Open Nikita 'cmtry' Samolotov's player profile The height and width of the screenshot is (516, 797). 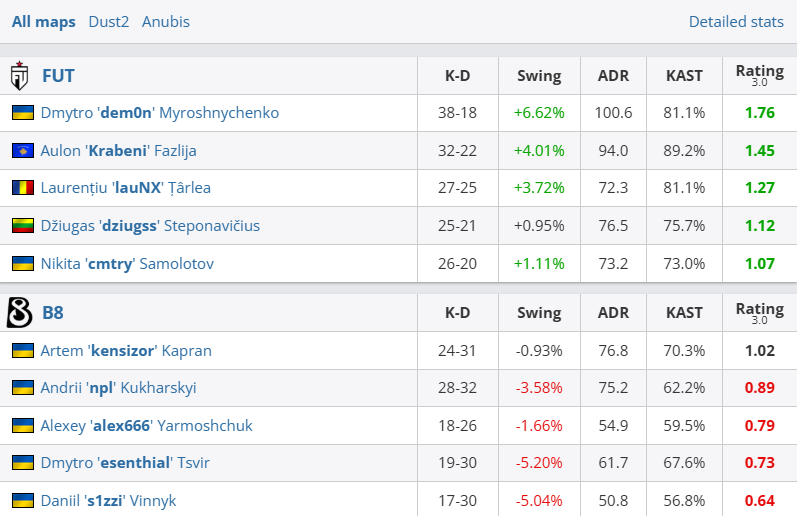pyautogui.click(x=126, y=264)
